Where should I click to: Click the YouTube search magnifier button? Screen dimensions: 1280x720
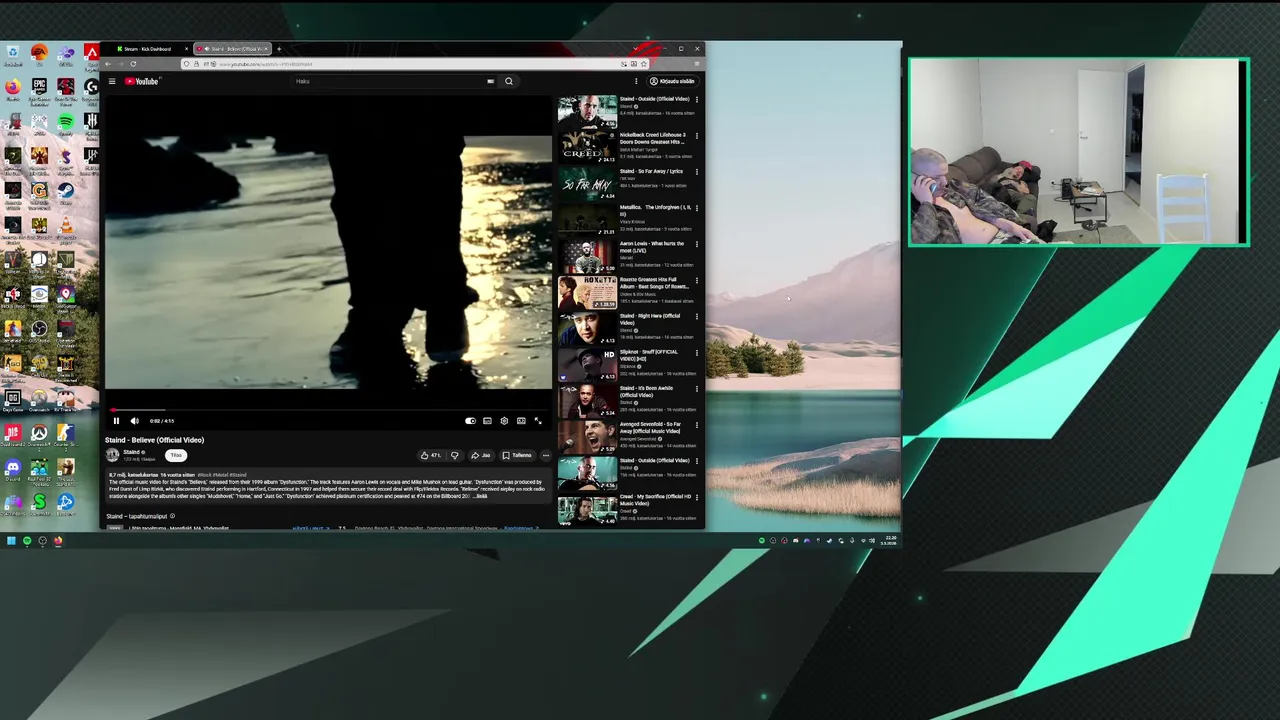click(509, 81)
